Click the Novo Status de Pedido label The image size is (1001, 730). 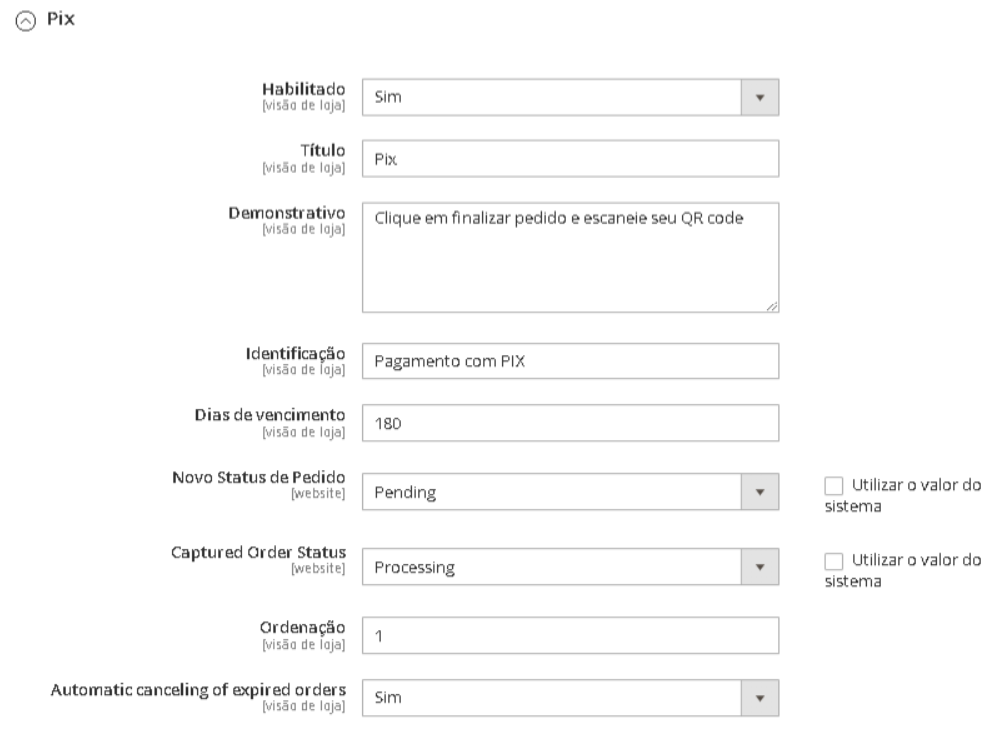(258, 477)
